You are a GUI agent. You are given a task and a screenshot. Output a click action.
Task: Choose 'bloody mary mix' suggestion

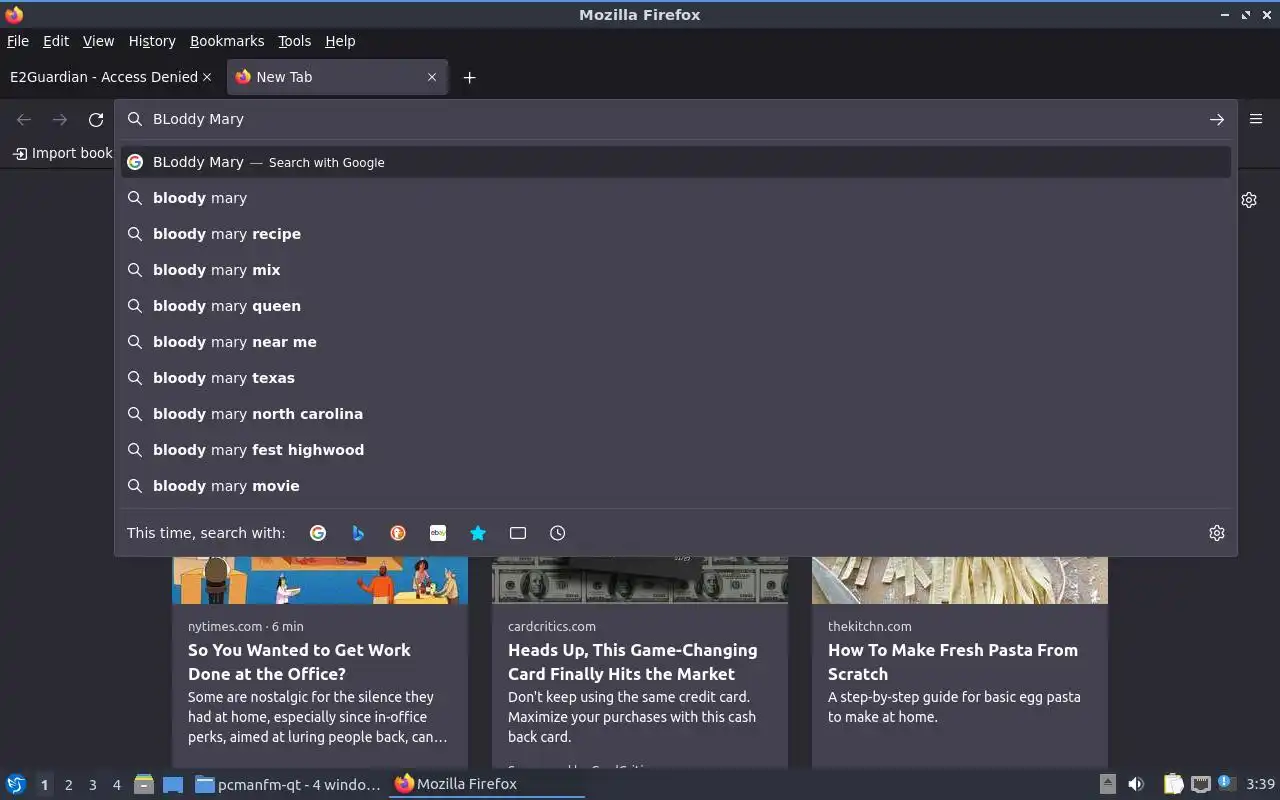tap(676, 270)
